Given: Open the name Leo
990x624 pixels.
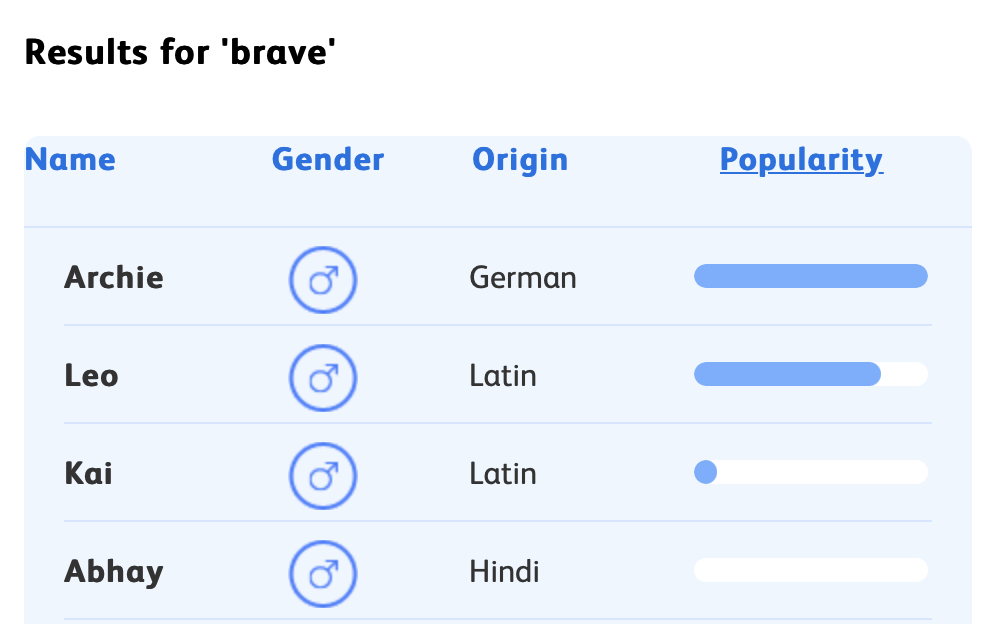Looking at the screenshot, I should click(x=92, y=376).
